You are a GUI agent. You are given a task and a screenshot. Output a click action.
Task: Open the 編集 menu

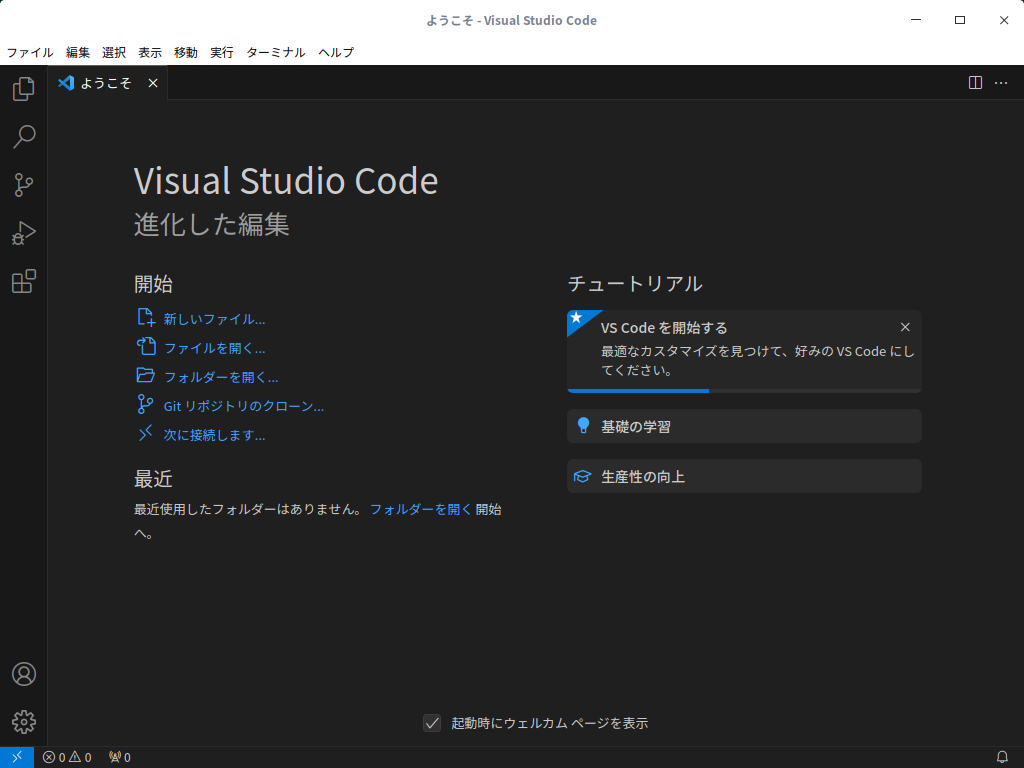[78, 52]
